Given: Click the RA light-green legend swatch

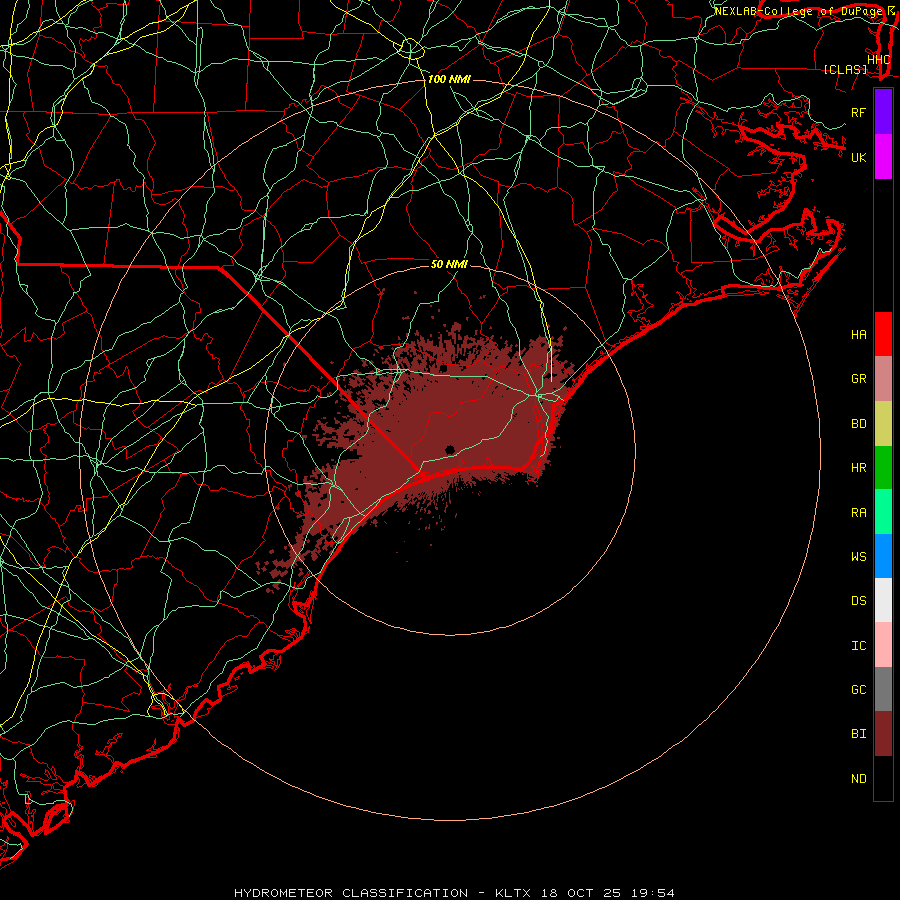Looking at the screenshot, I should (x=883, y=512).
